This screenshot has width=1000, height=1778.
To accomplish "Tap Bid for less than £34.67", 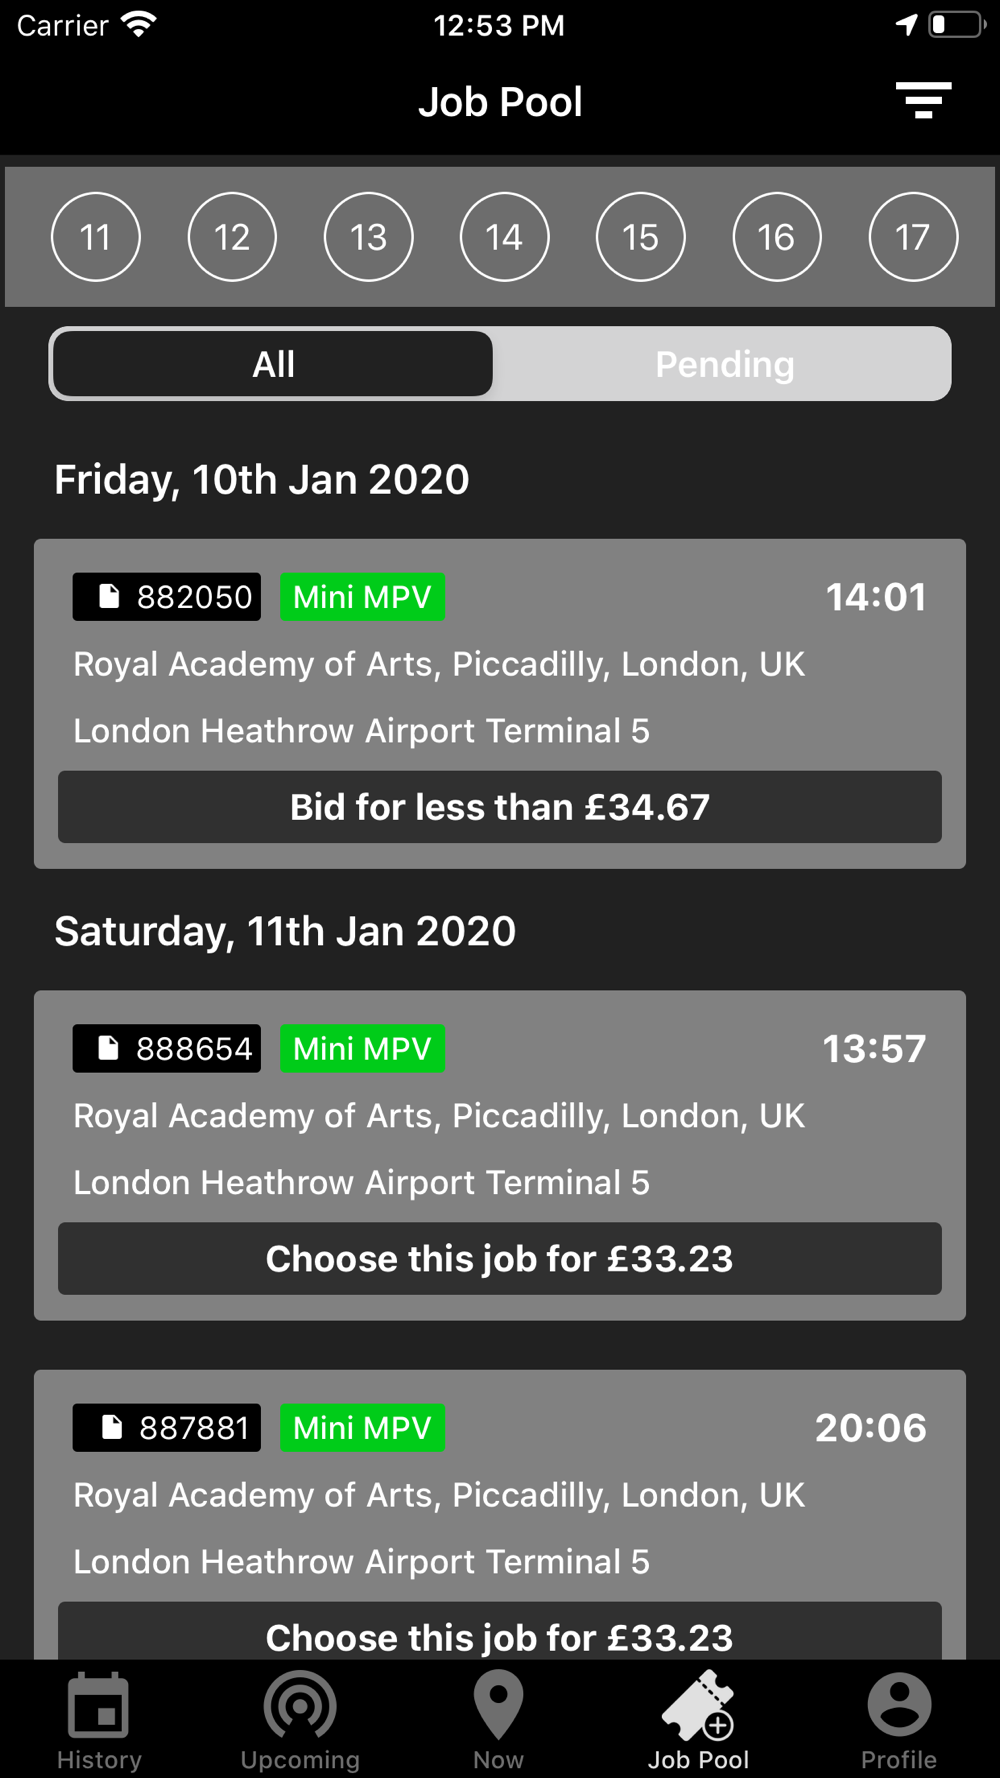I will [500, 807].
